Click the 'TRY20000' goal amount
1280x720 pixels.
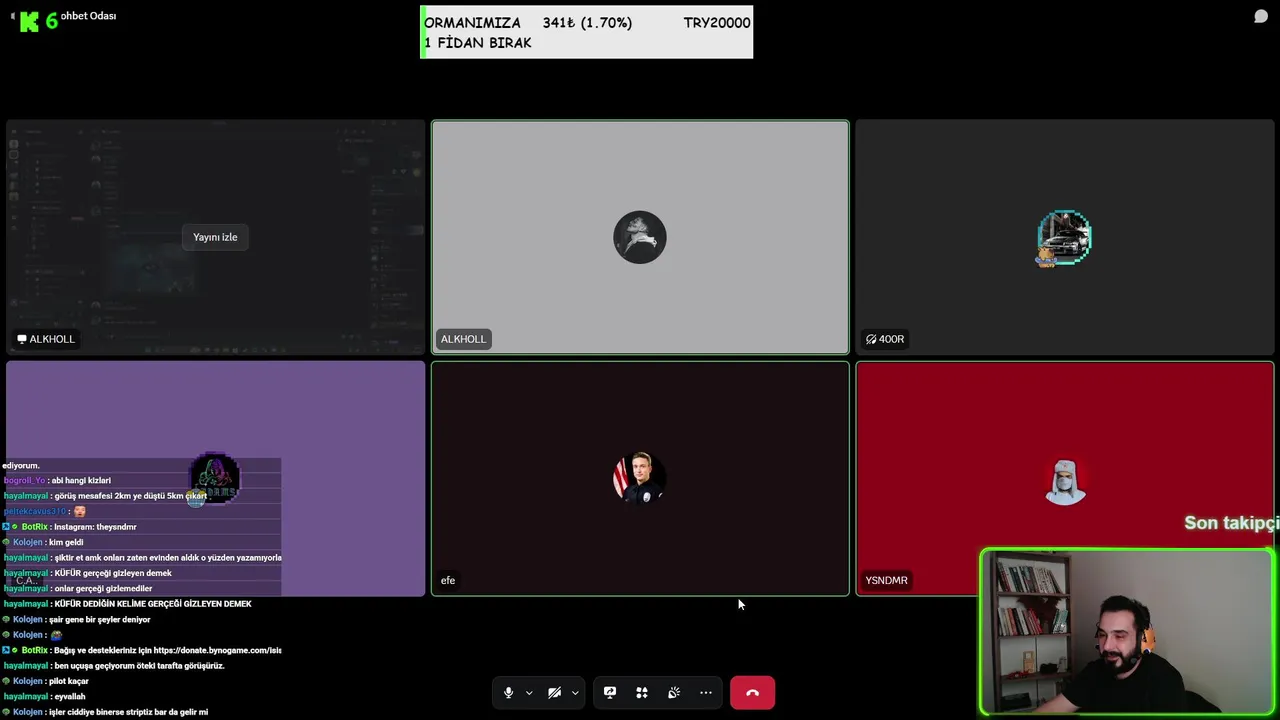click(717, 22)
